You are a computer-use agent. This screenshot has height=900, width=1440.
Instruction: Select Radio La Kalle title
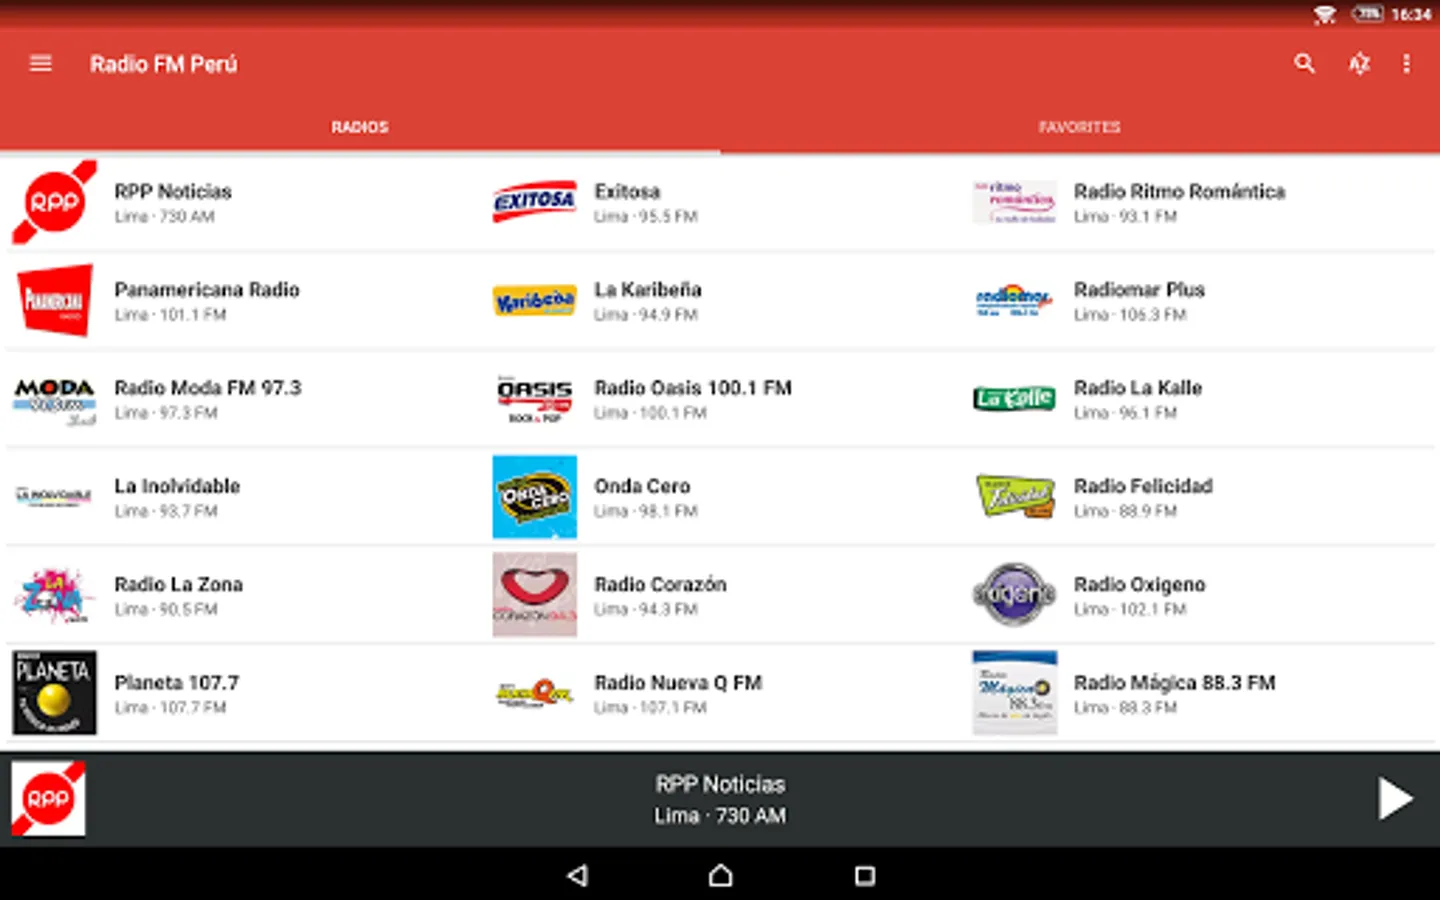tap(1138, 387)
